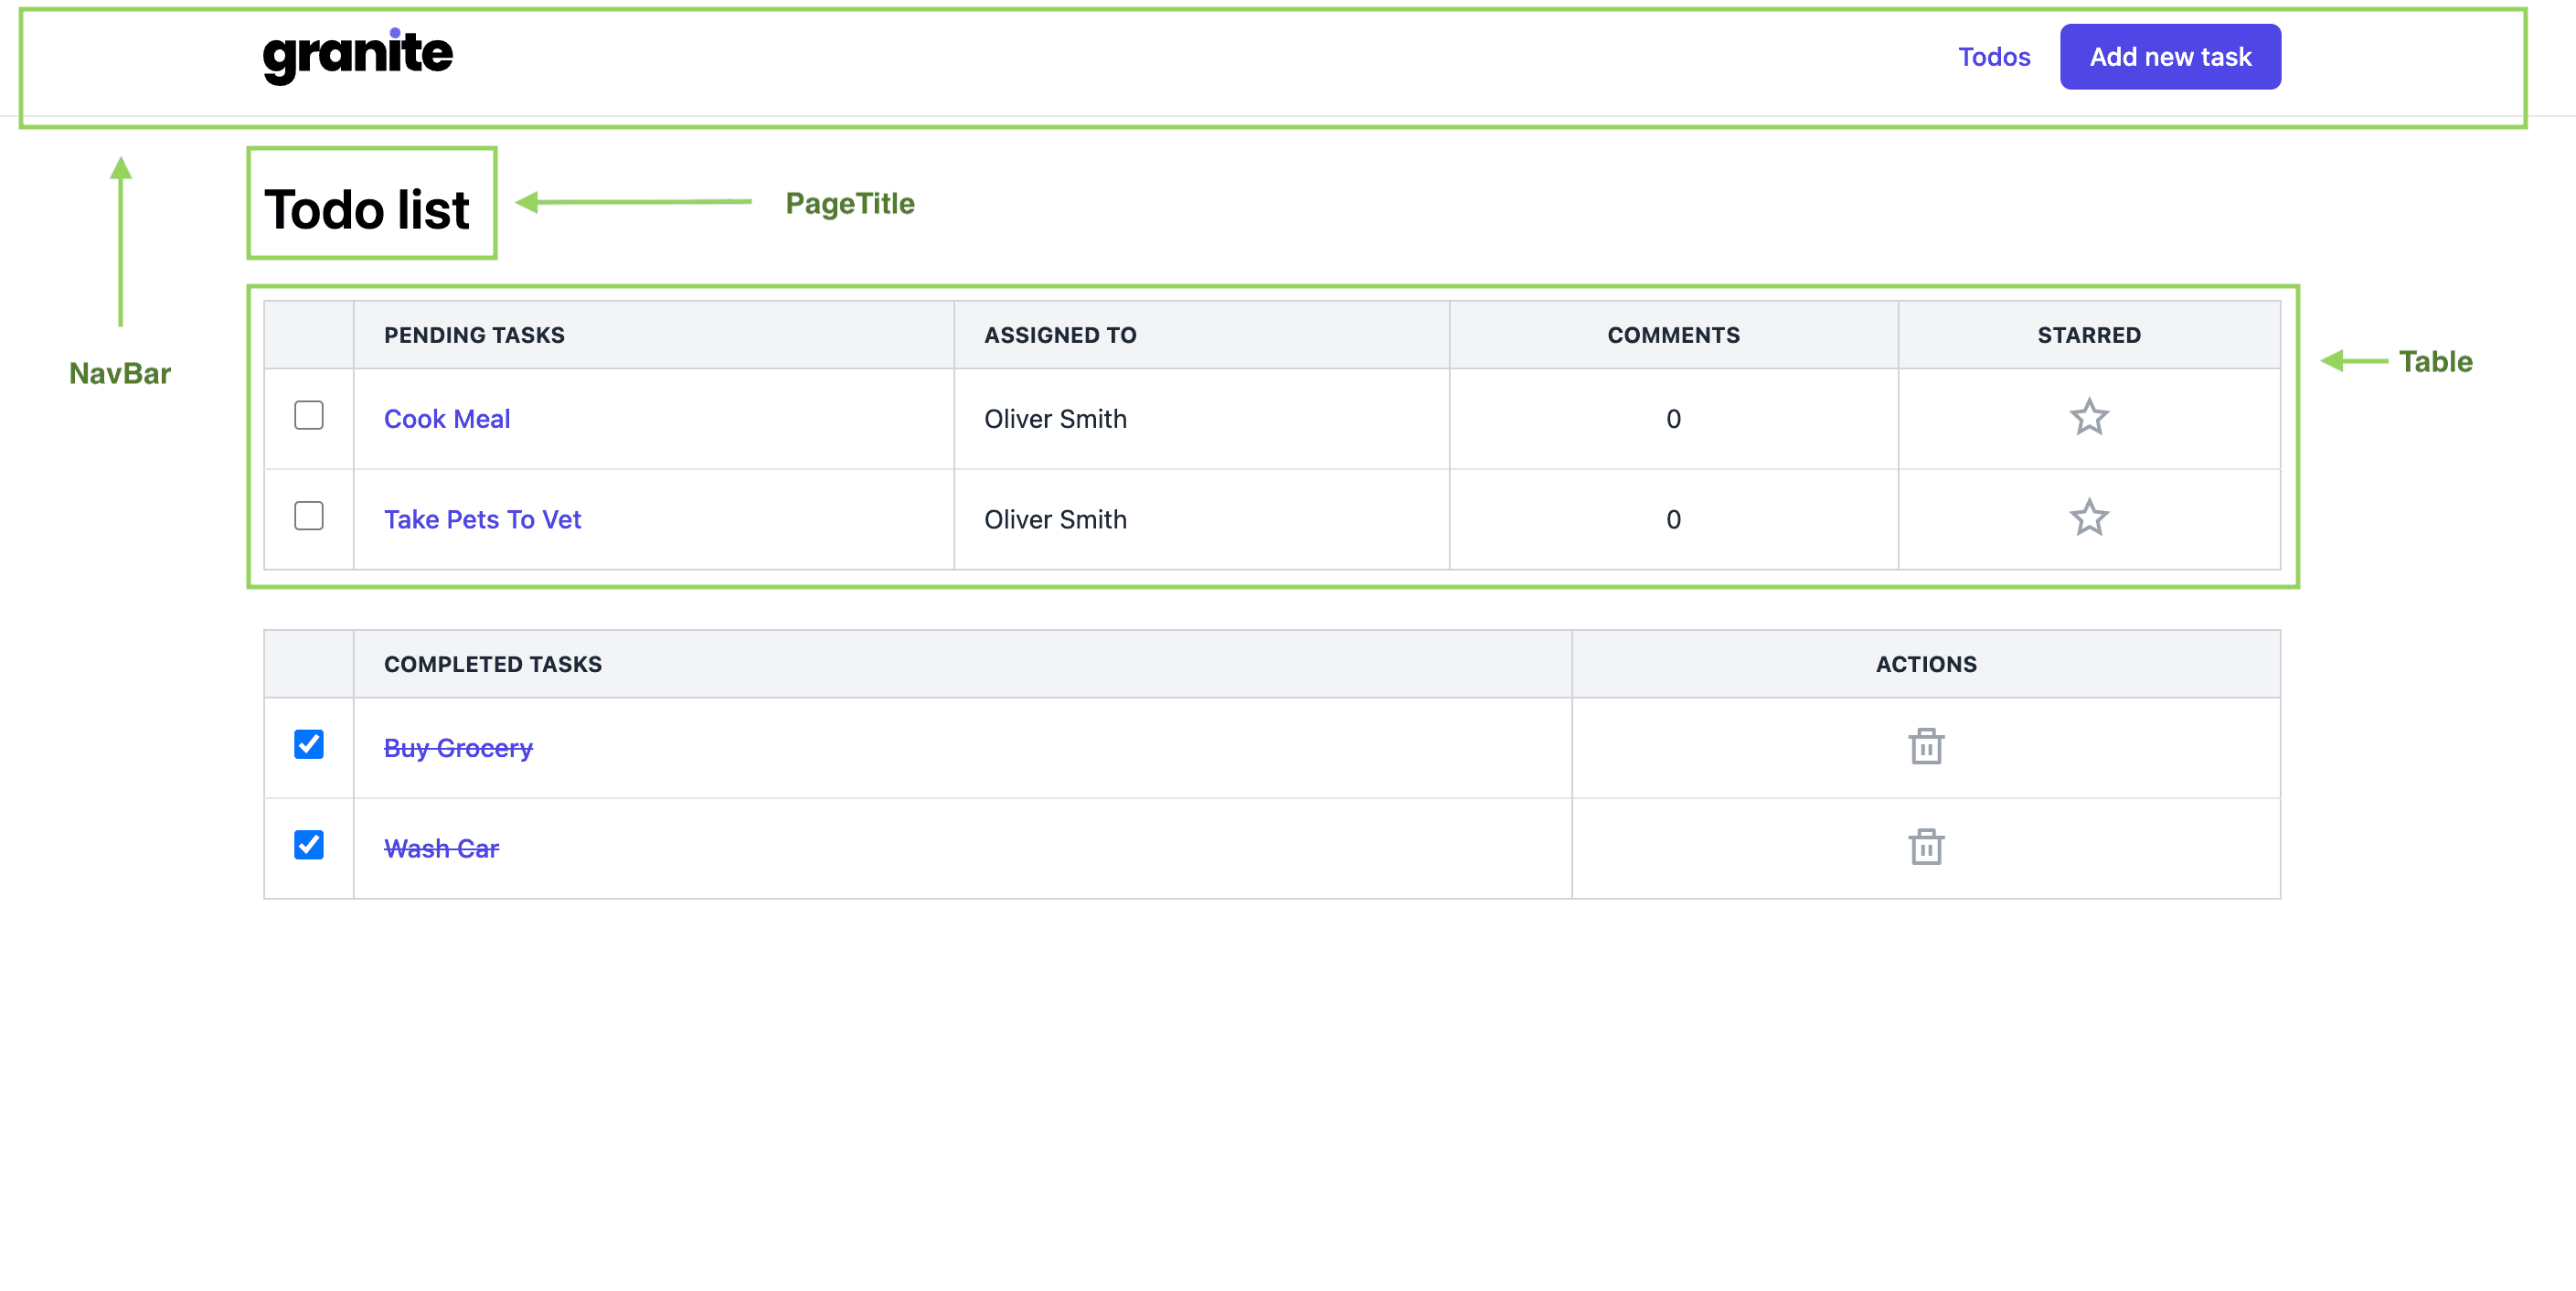Uncheck the completed checkbox for Buy Grocery
Screen dimensions: 2576x1291
pyautogui.click(x=310, y=746)
